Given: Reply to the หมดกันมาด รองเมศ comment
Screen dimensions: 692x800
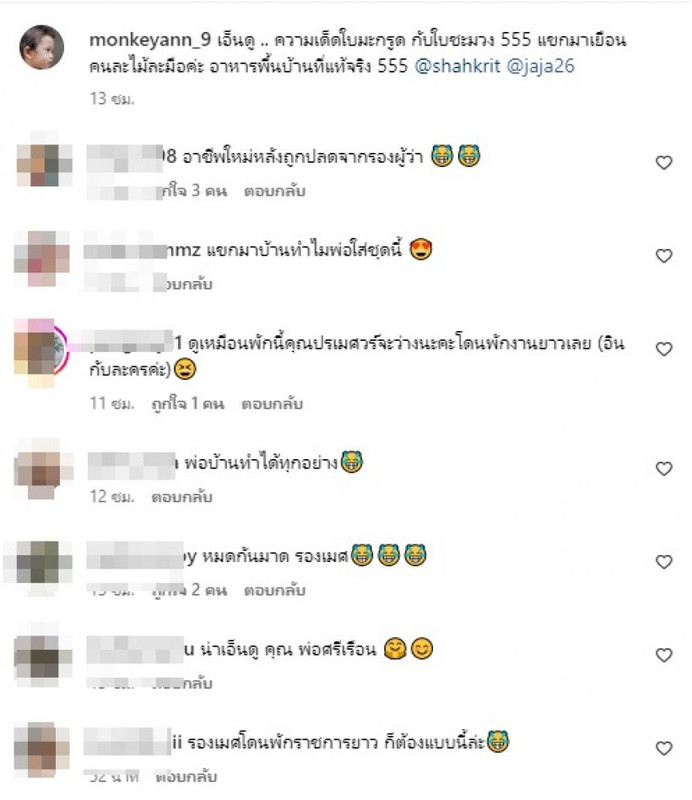Looking at the screenshot, I should (x=275, y=590).
